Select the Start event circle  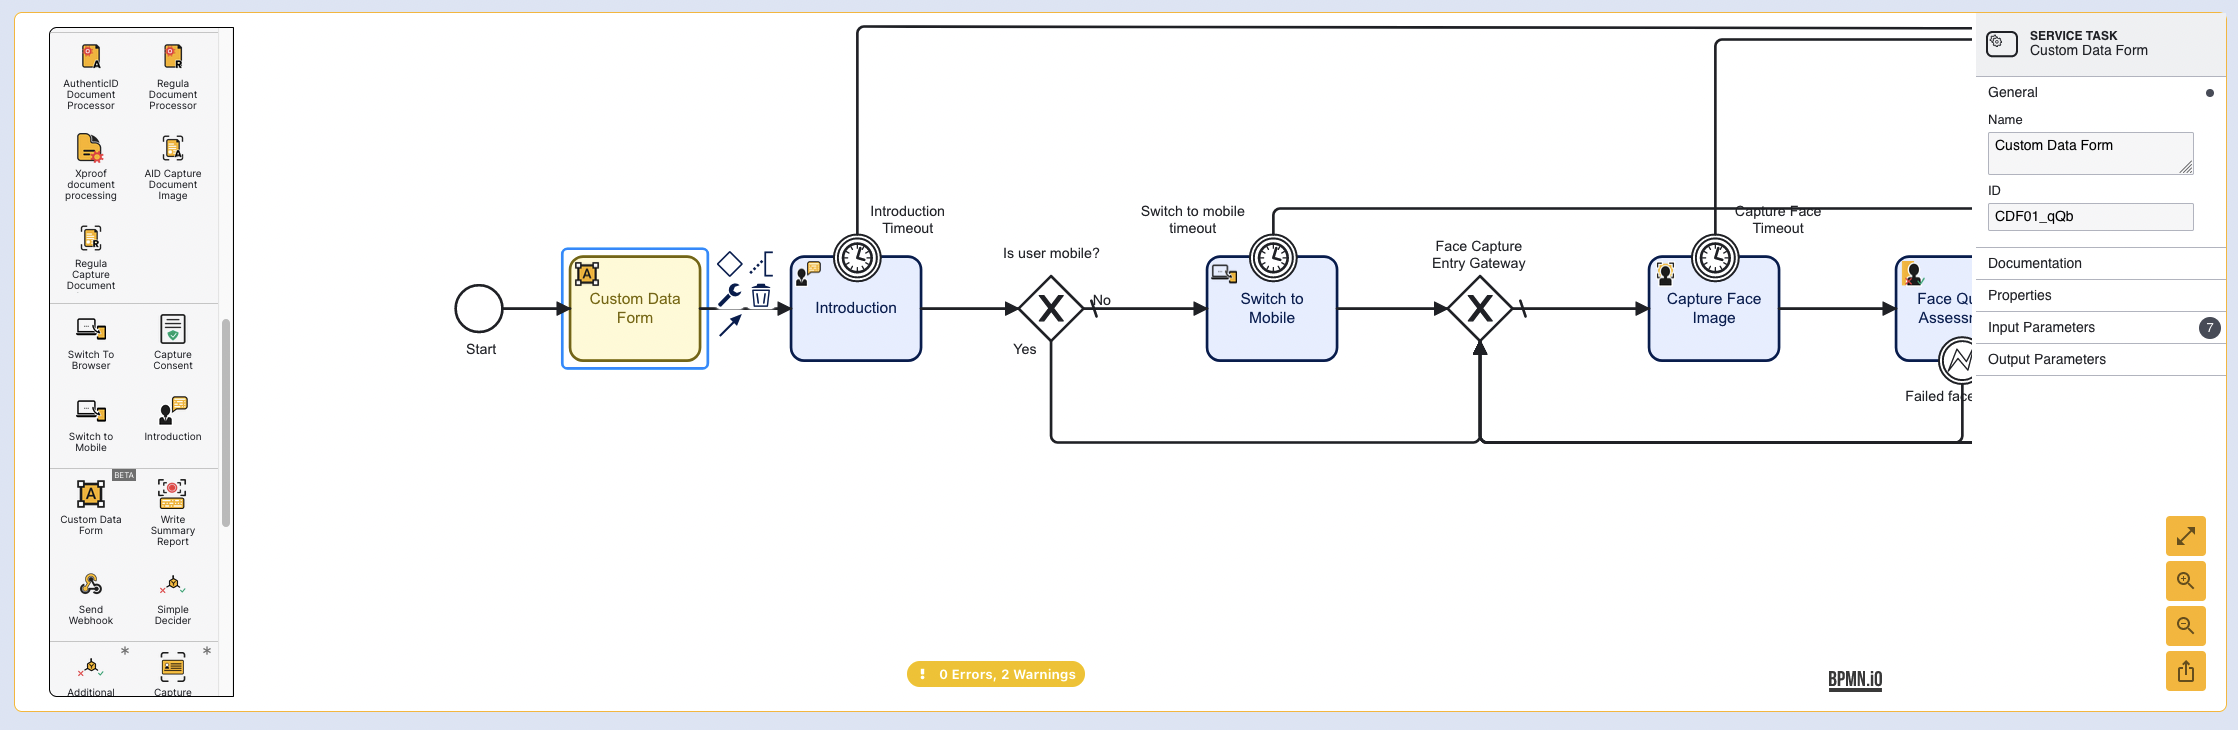[479, 309]
